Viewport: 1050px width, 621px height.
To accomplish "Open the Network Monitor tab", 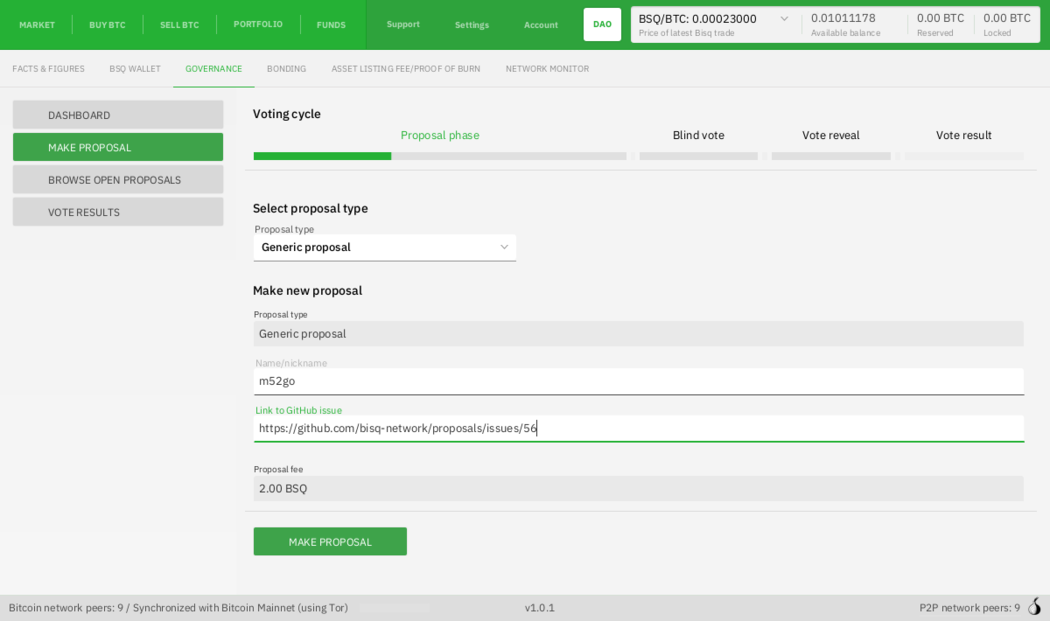I will (x=547, y=69).
